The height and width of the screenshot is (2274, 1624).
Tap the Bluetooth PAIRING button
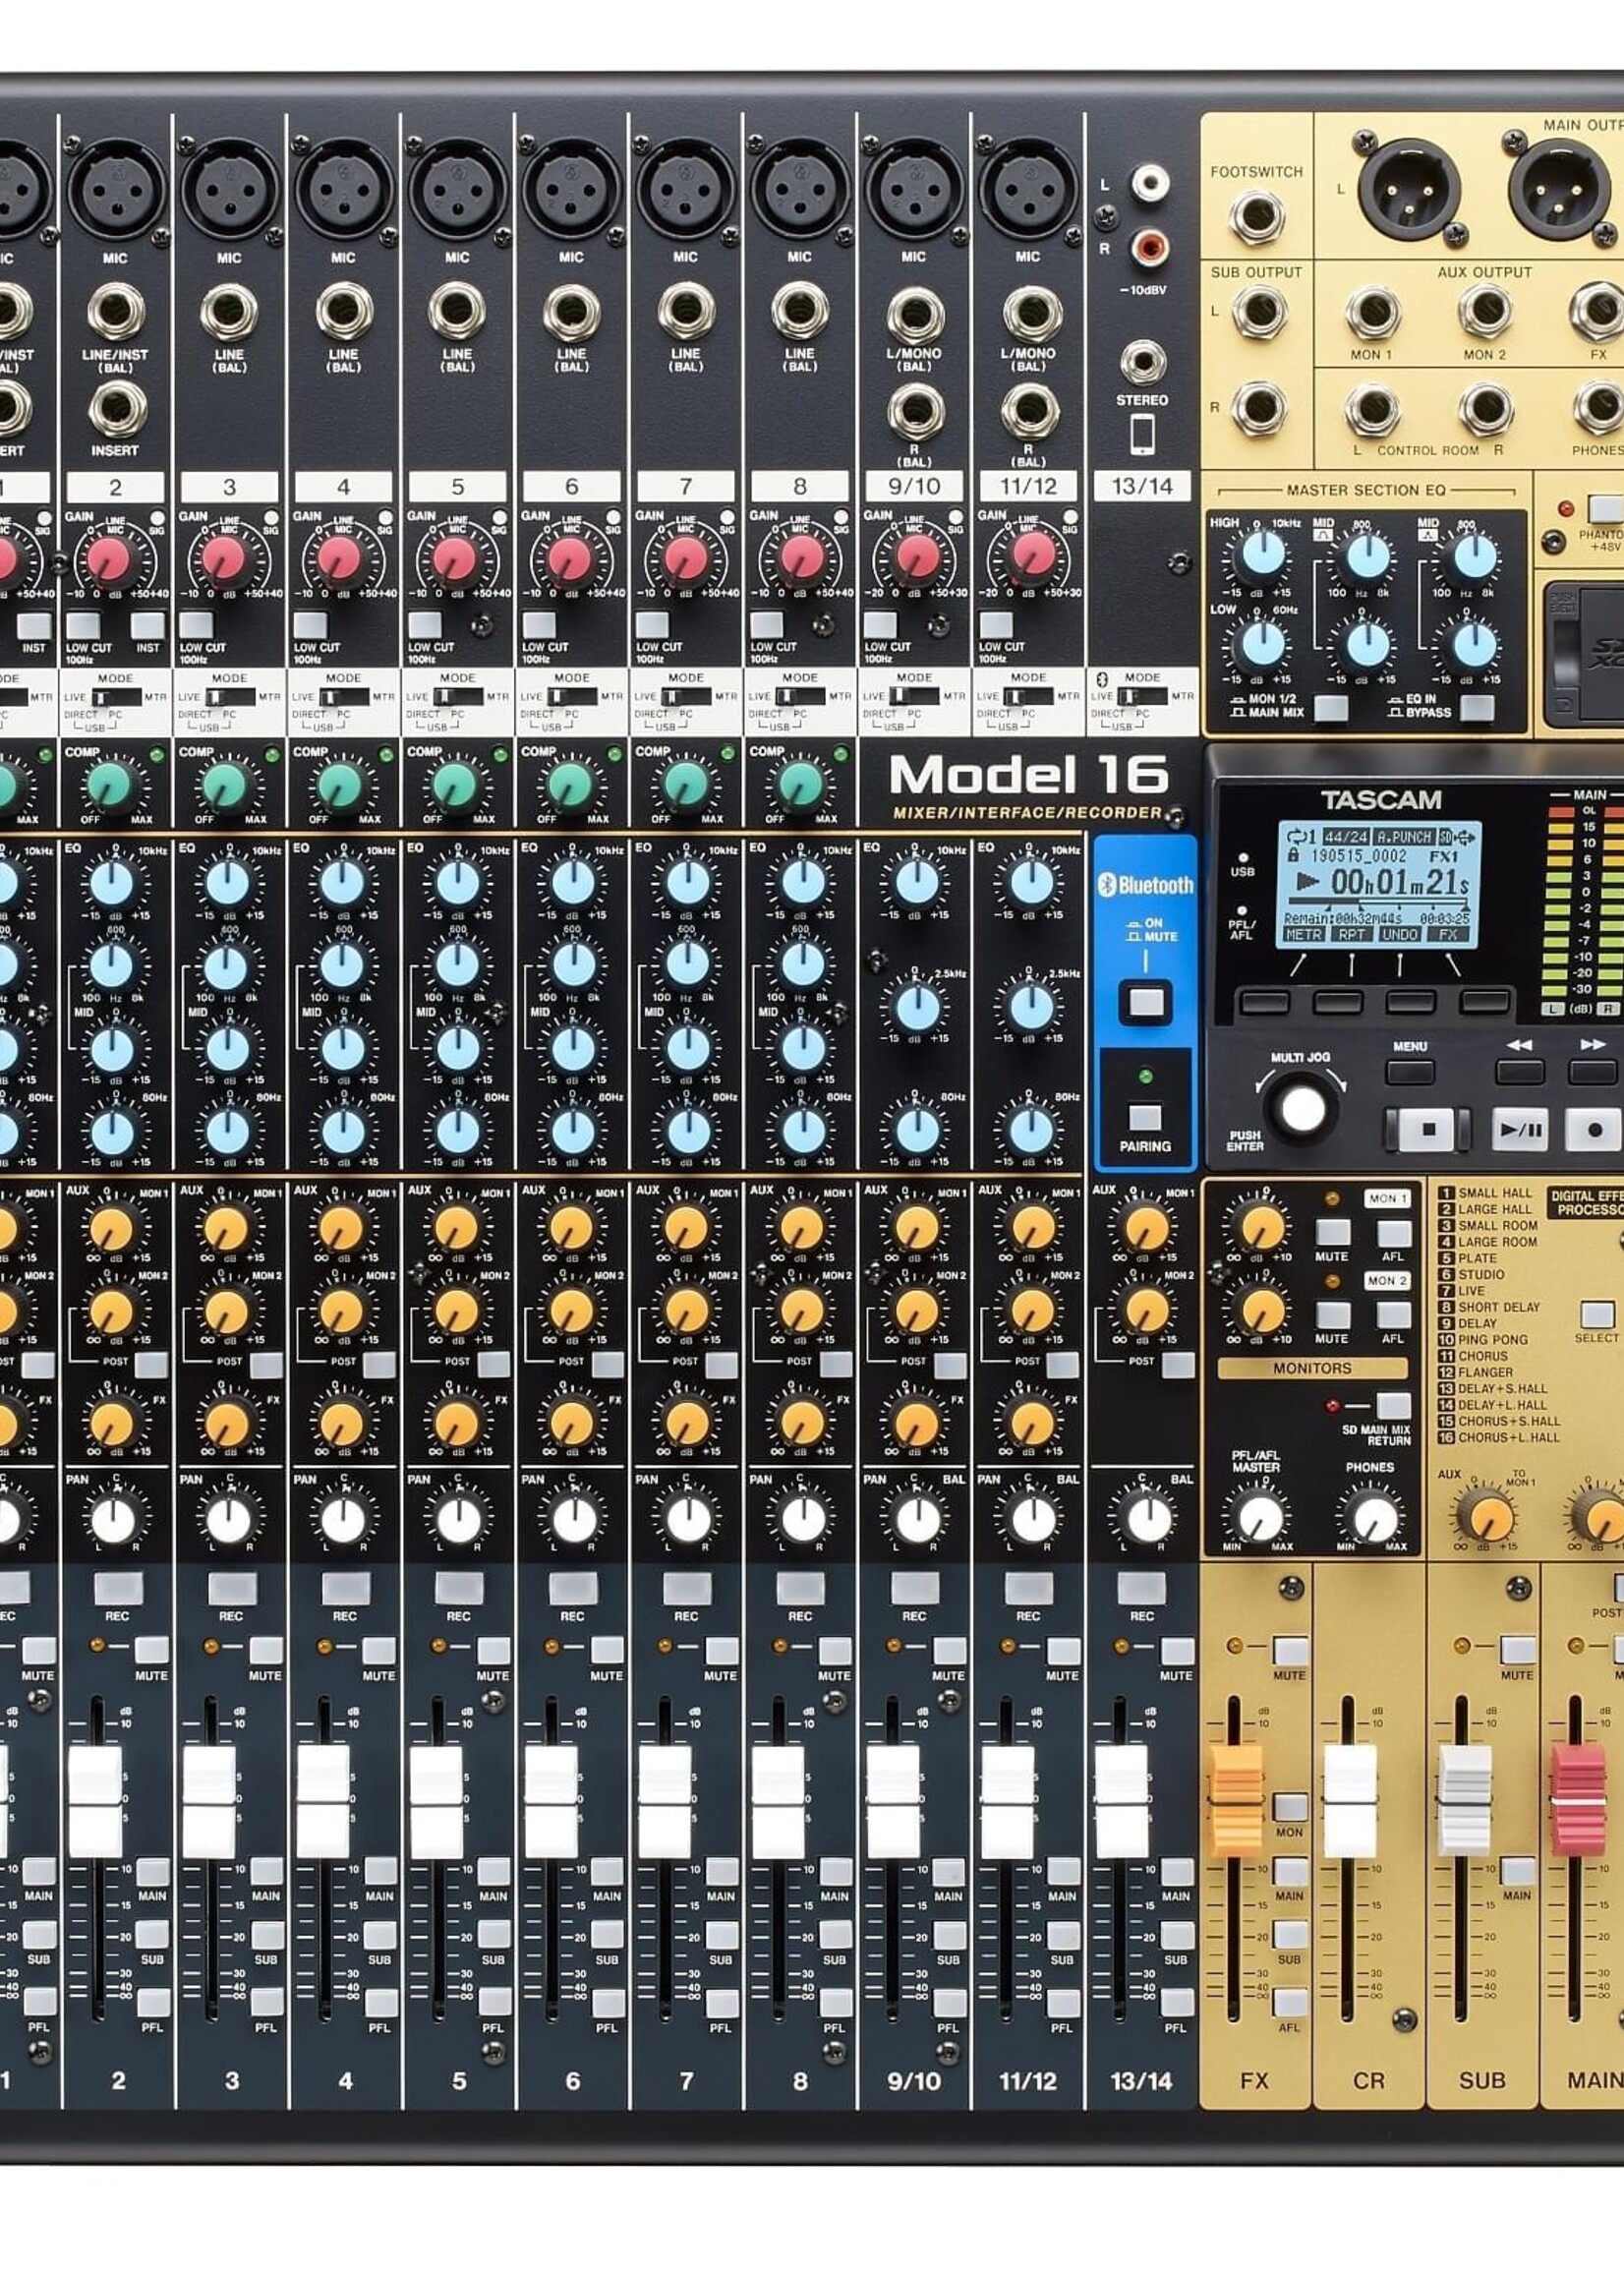coord(1144,1118)
